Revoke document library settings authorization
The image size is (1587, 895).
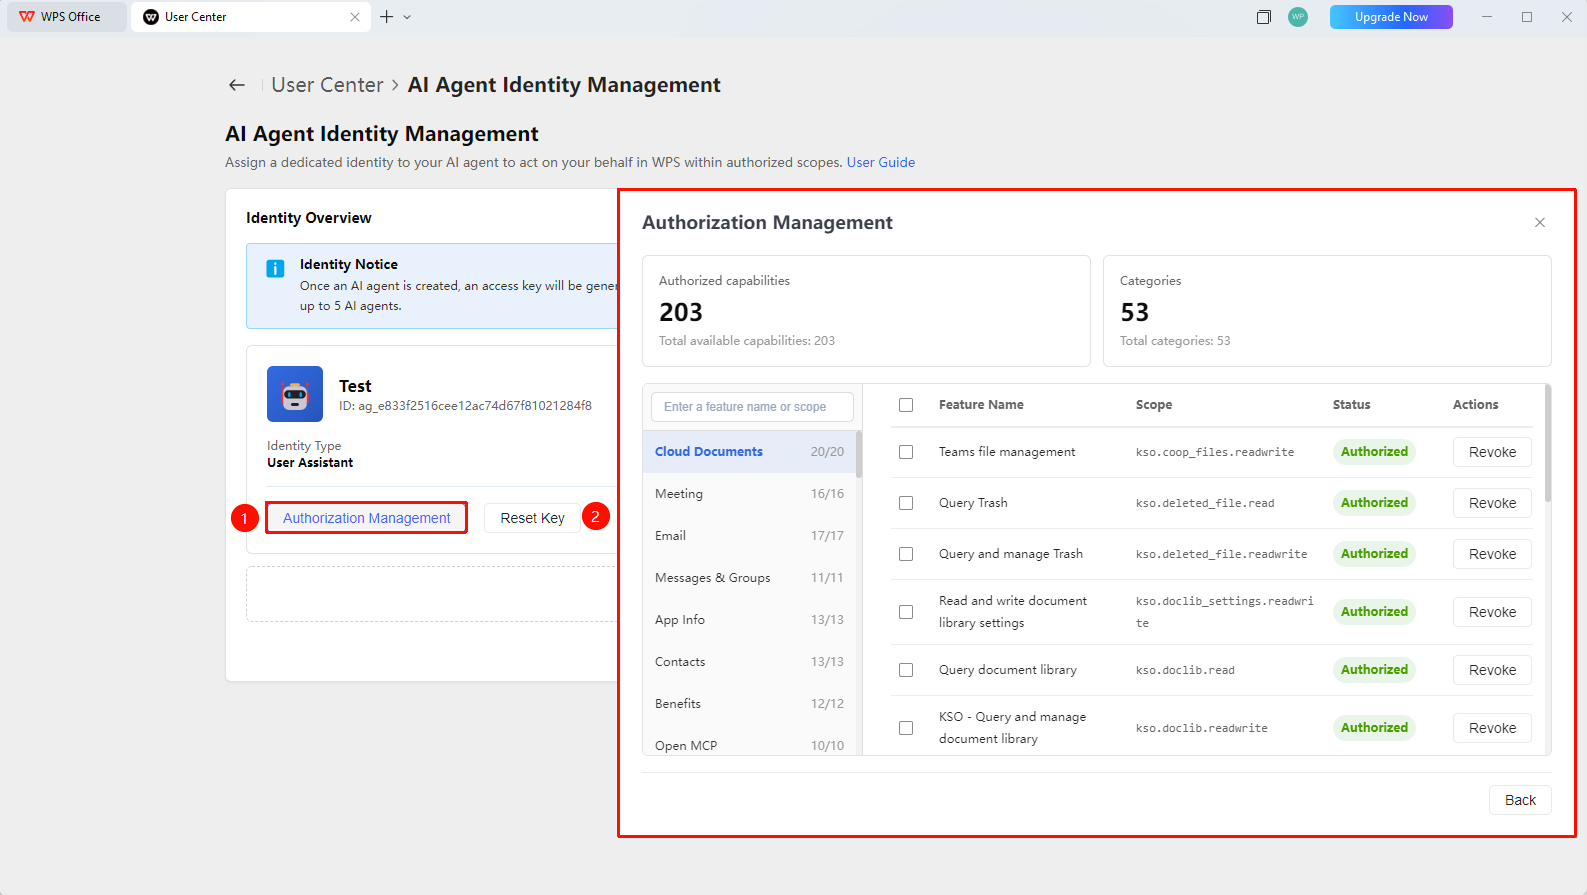[1492, 612]
